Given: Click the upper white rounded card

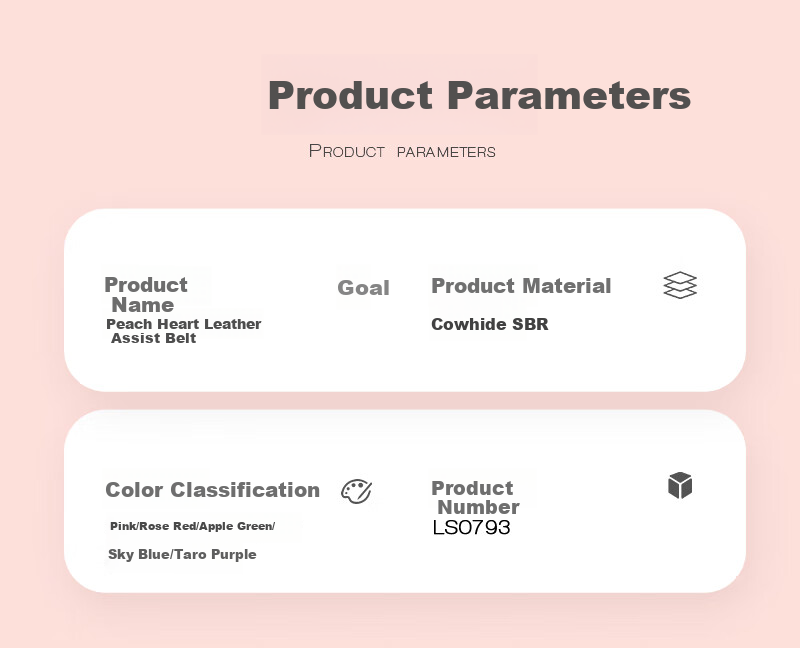Looking at the screenshot, I should tap(405, 300).
